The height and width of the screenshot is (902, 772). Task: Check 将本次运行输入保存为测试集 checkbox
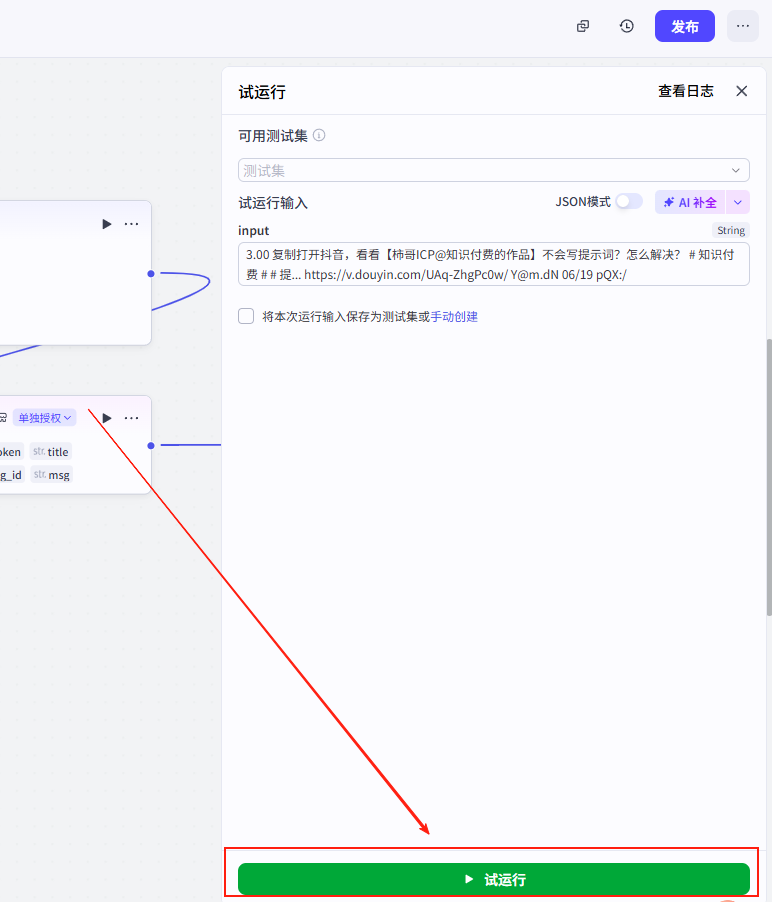point(246,316)
